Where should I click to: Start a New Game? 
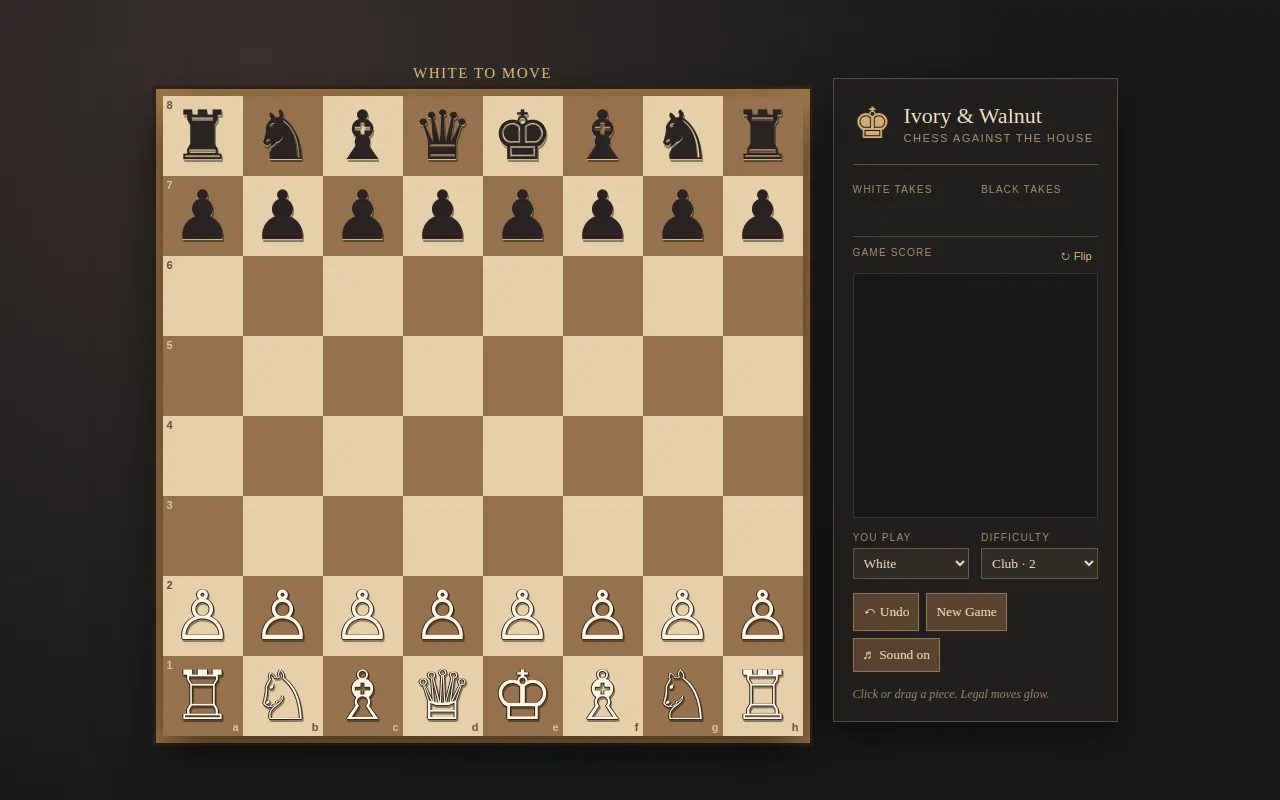(x=966, y=612)
